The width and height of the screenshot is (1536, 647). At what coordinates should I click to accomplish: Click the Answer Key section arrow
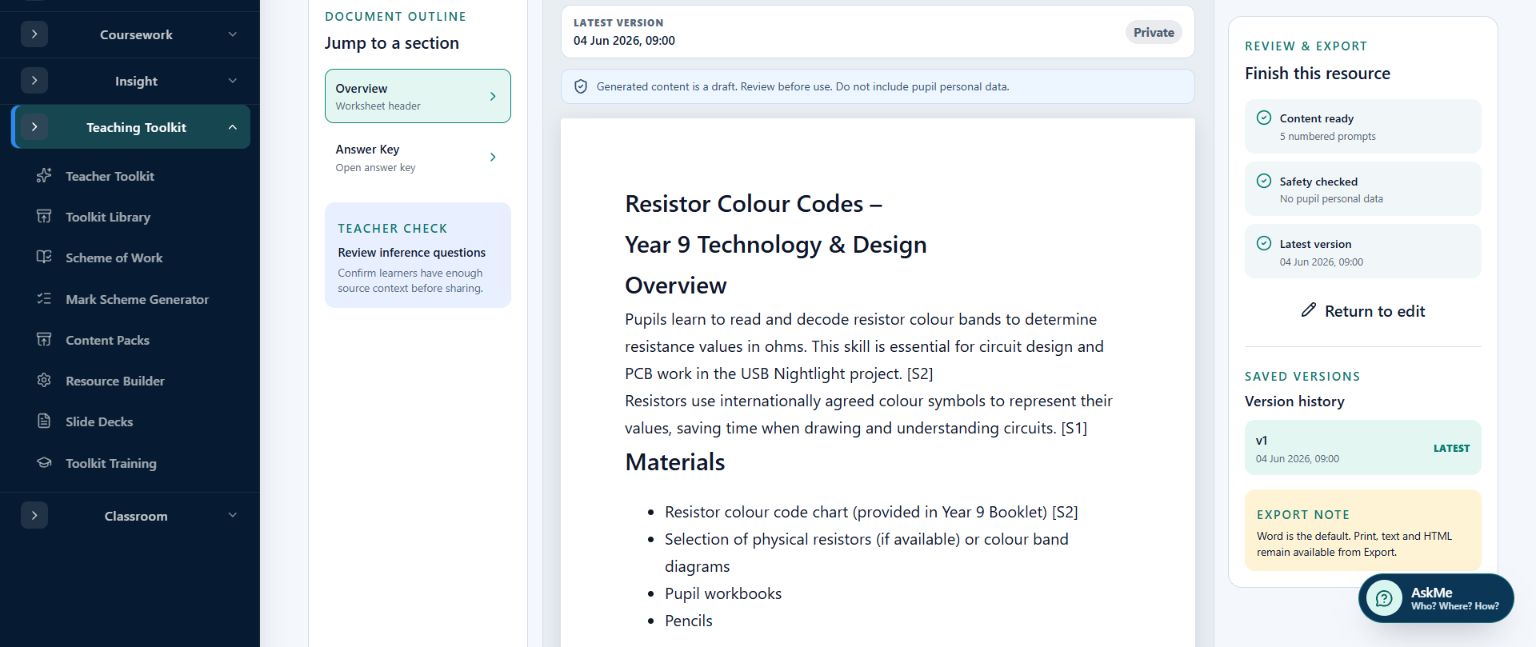[492, 157]
